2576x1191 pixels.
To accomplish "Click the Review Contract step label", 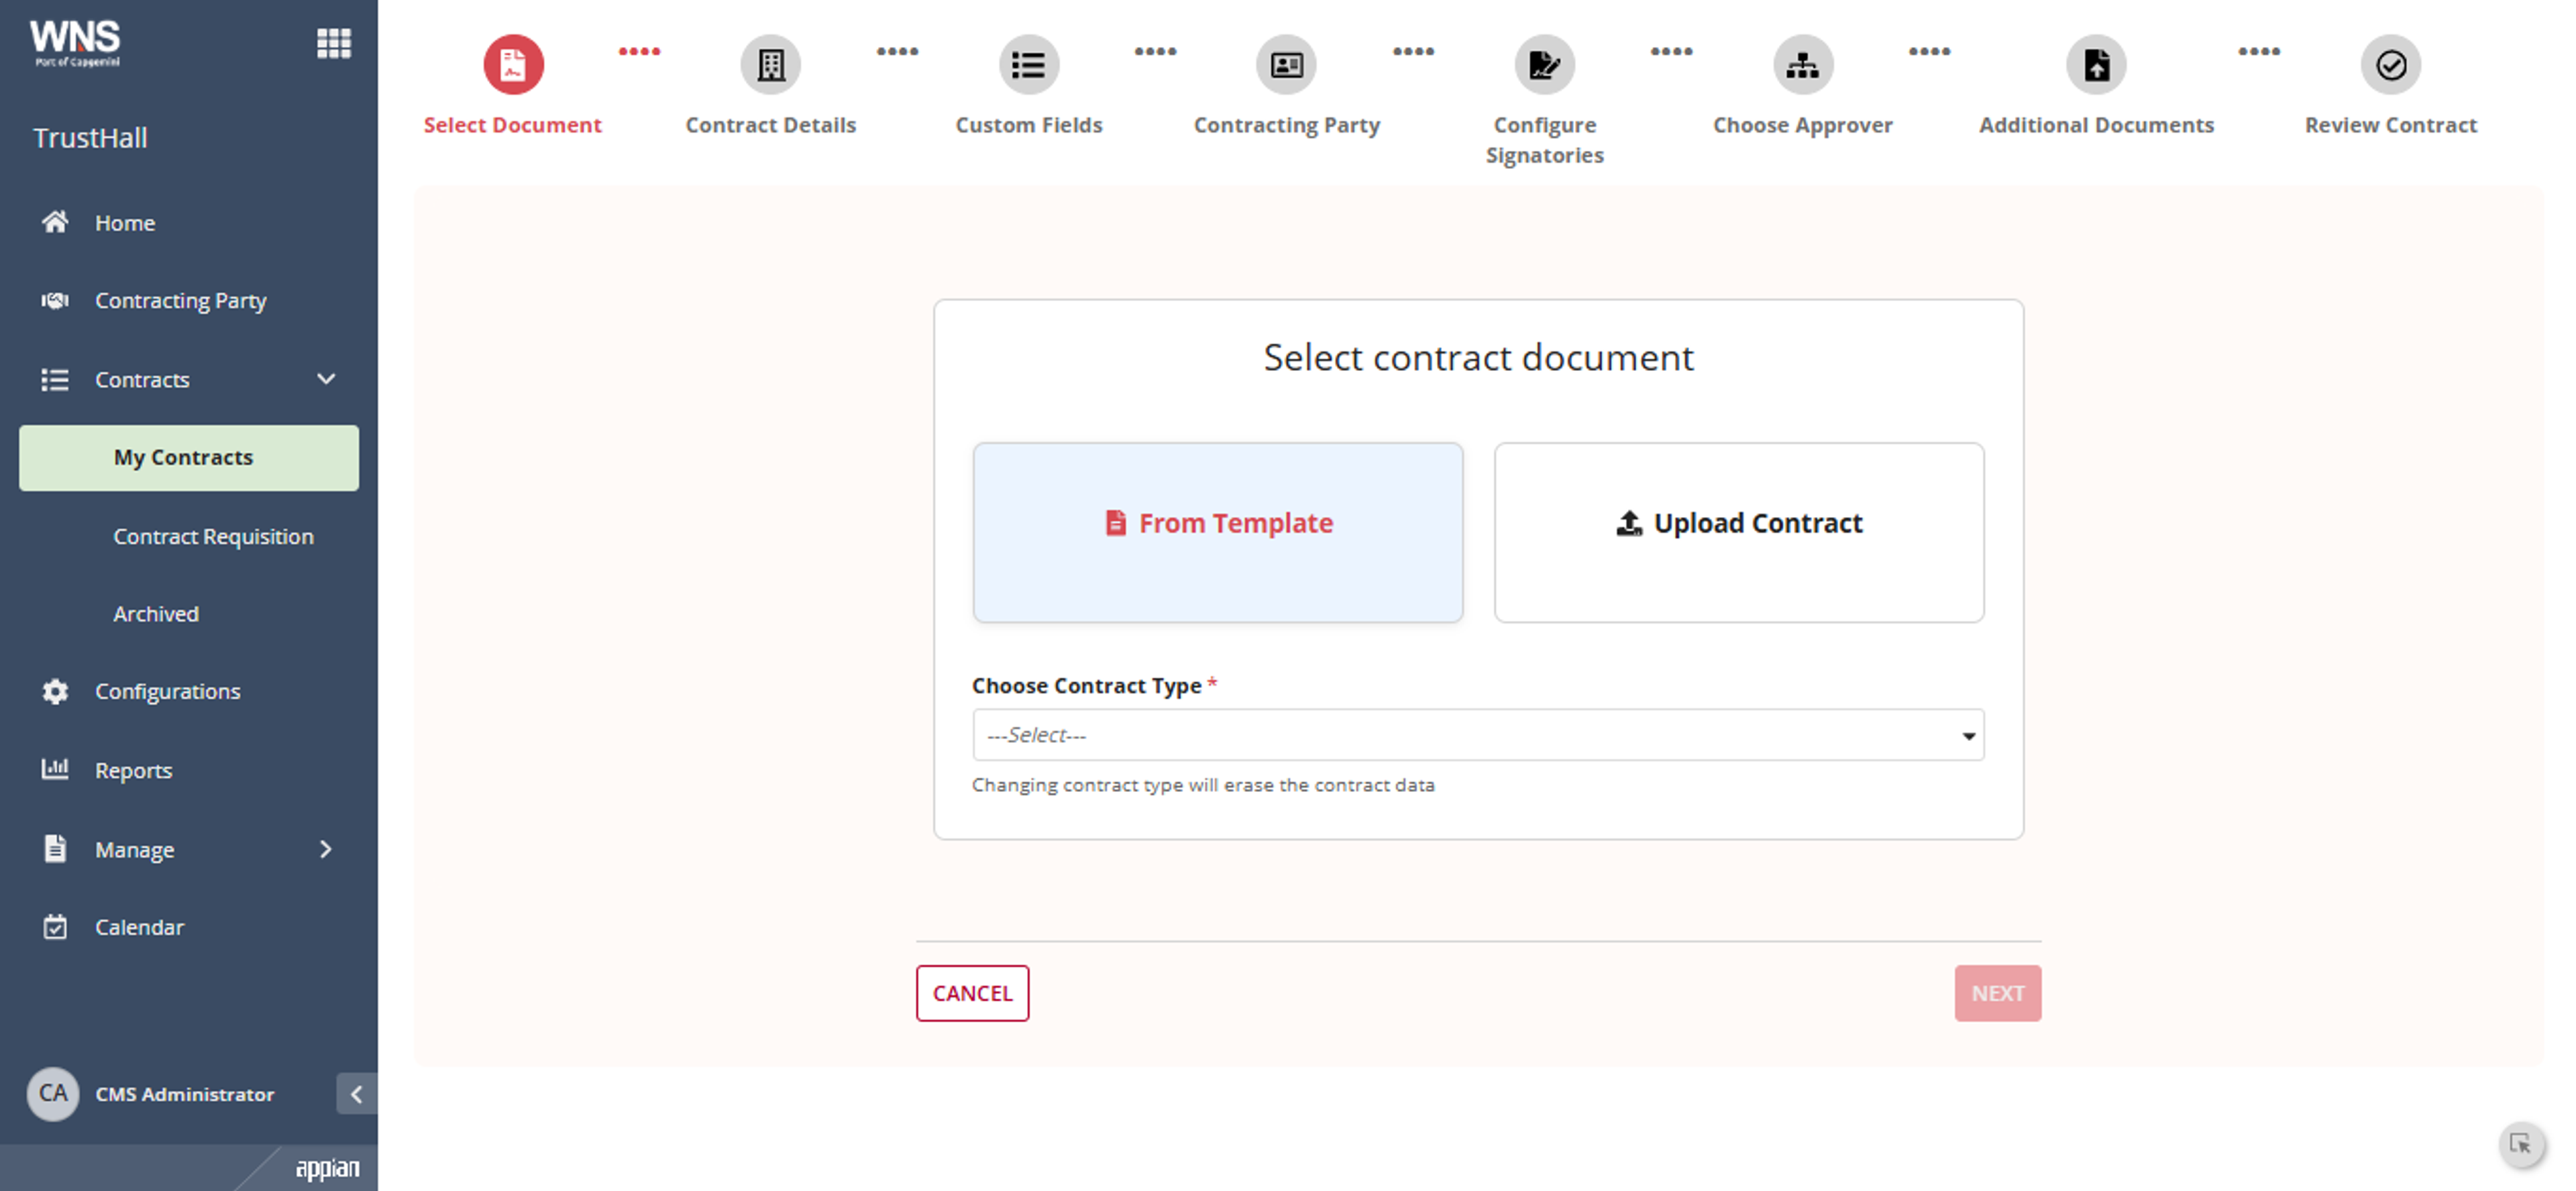I will tap(2390, 125).
